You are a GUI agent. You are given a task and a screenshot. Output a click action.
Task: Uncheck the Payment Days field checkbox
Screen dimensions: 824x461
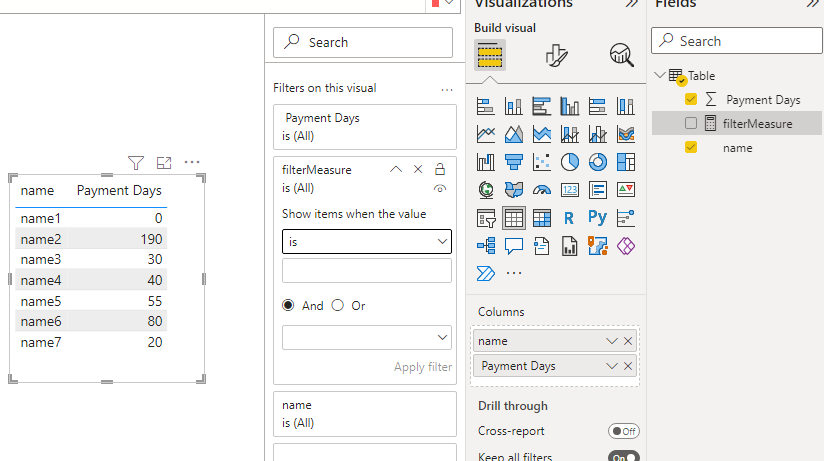(x=691, y=99)
